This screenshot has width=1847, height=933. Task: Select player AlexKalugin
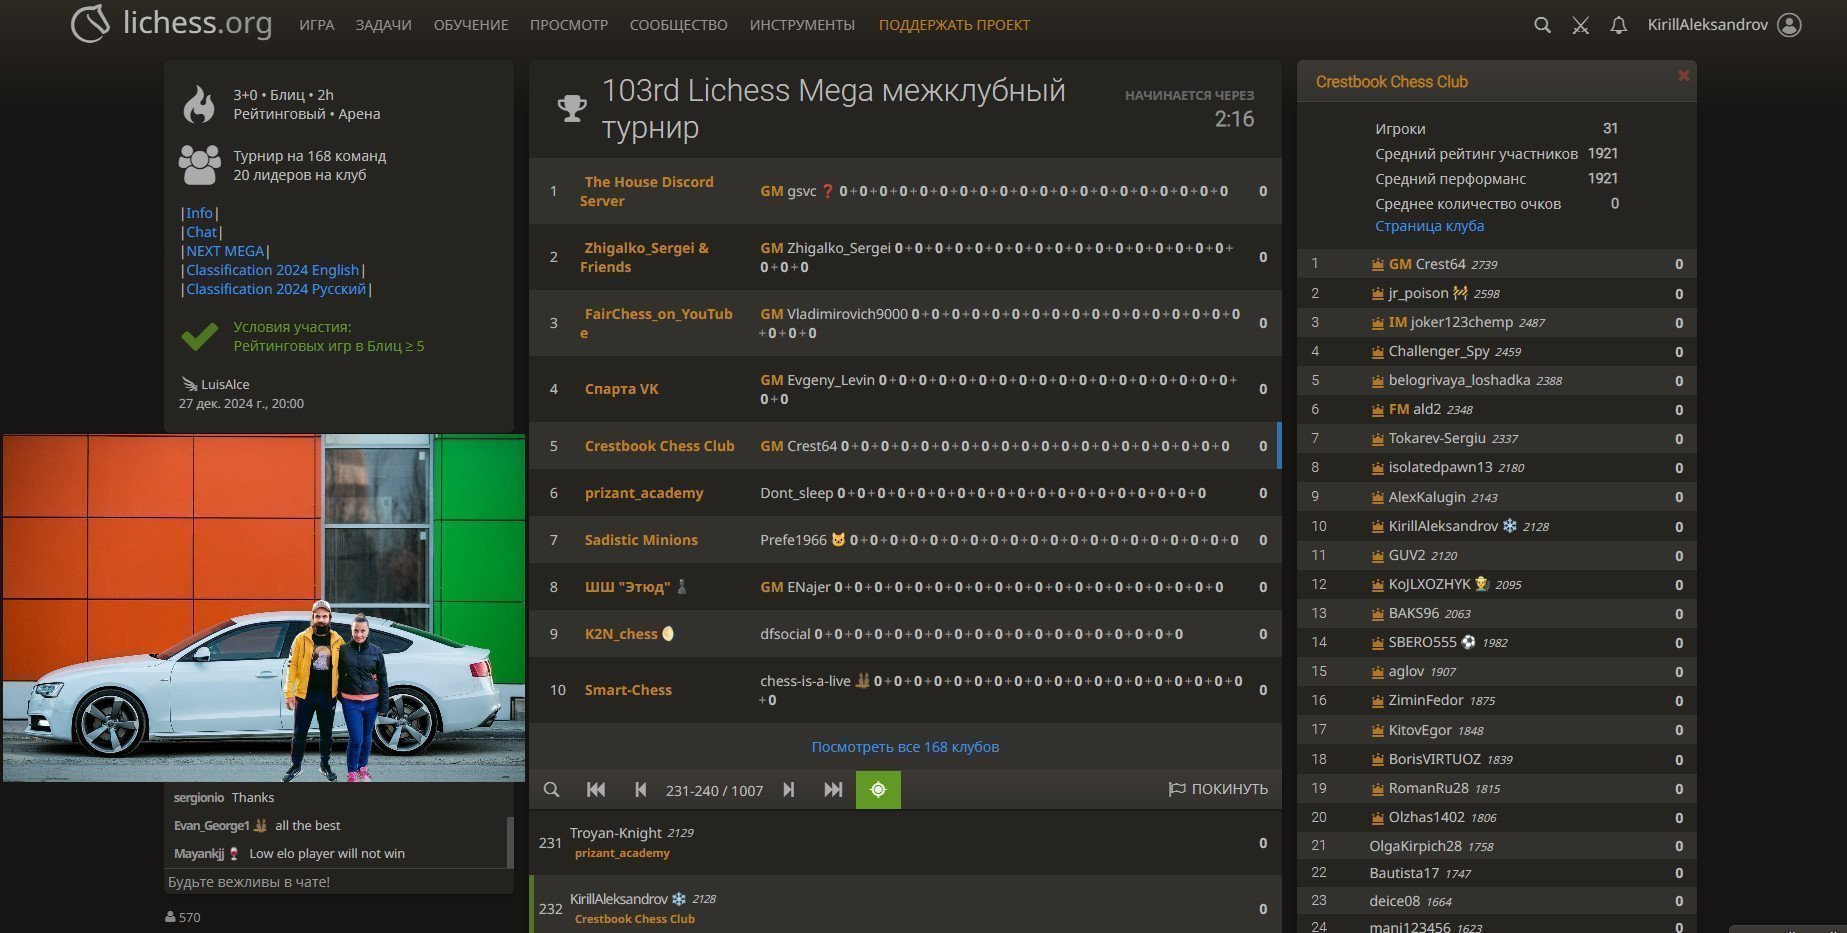(1497, 497)
